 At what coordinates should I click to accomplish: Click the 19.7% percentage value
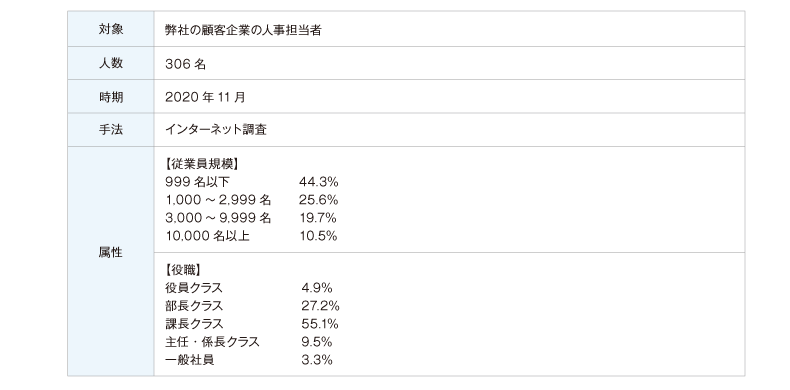(317, 218)
